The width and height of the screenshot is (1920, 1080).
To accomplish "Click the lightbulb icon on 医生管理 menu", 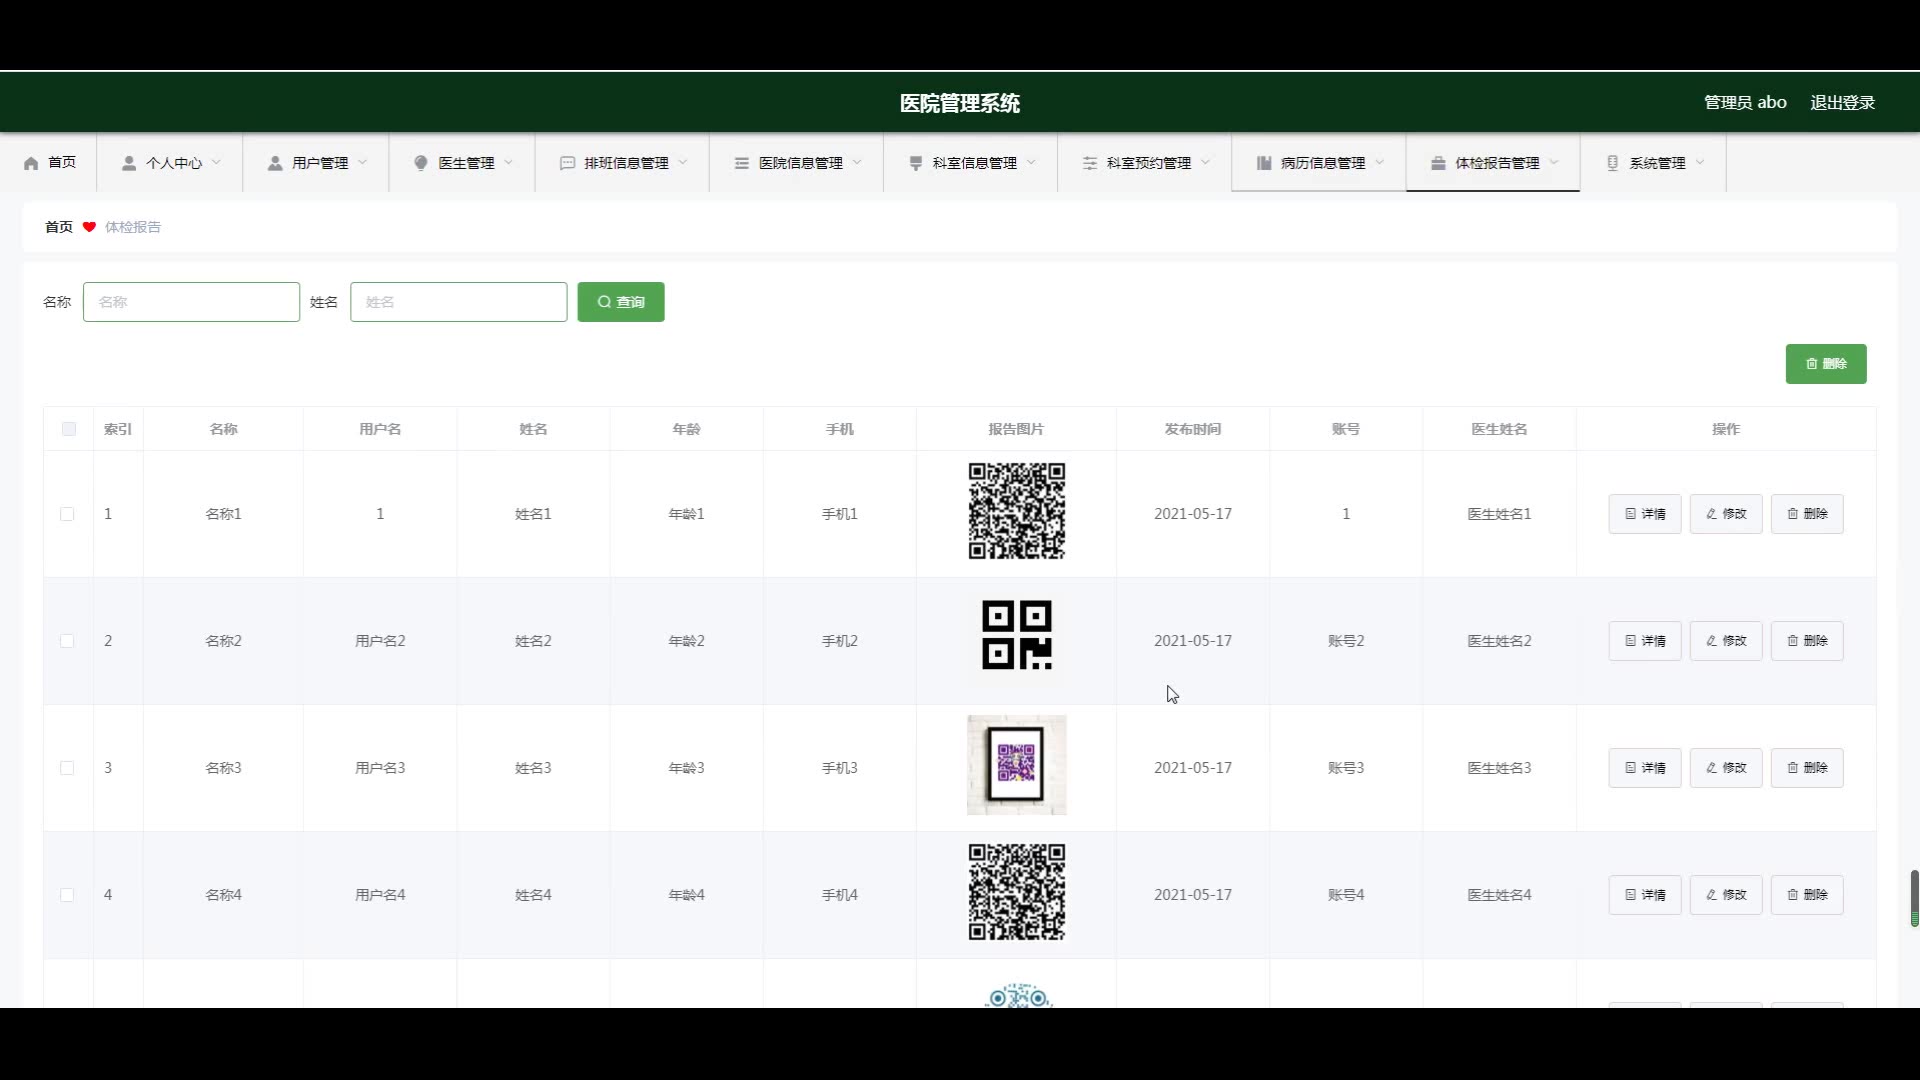I will tap(421, 163).
